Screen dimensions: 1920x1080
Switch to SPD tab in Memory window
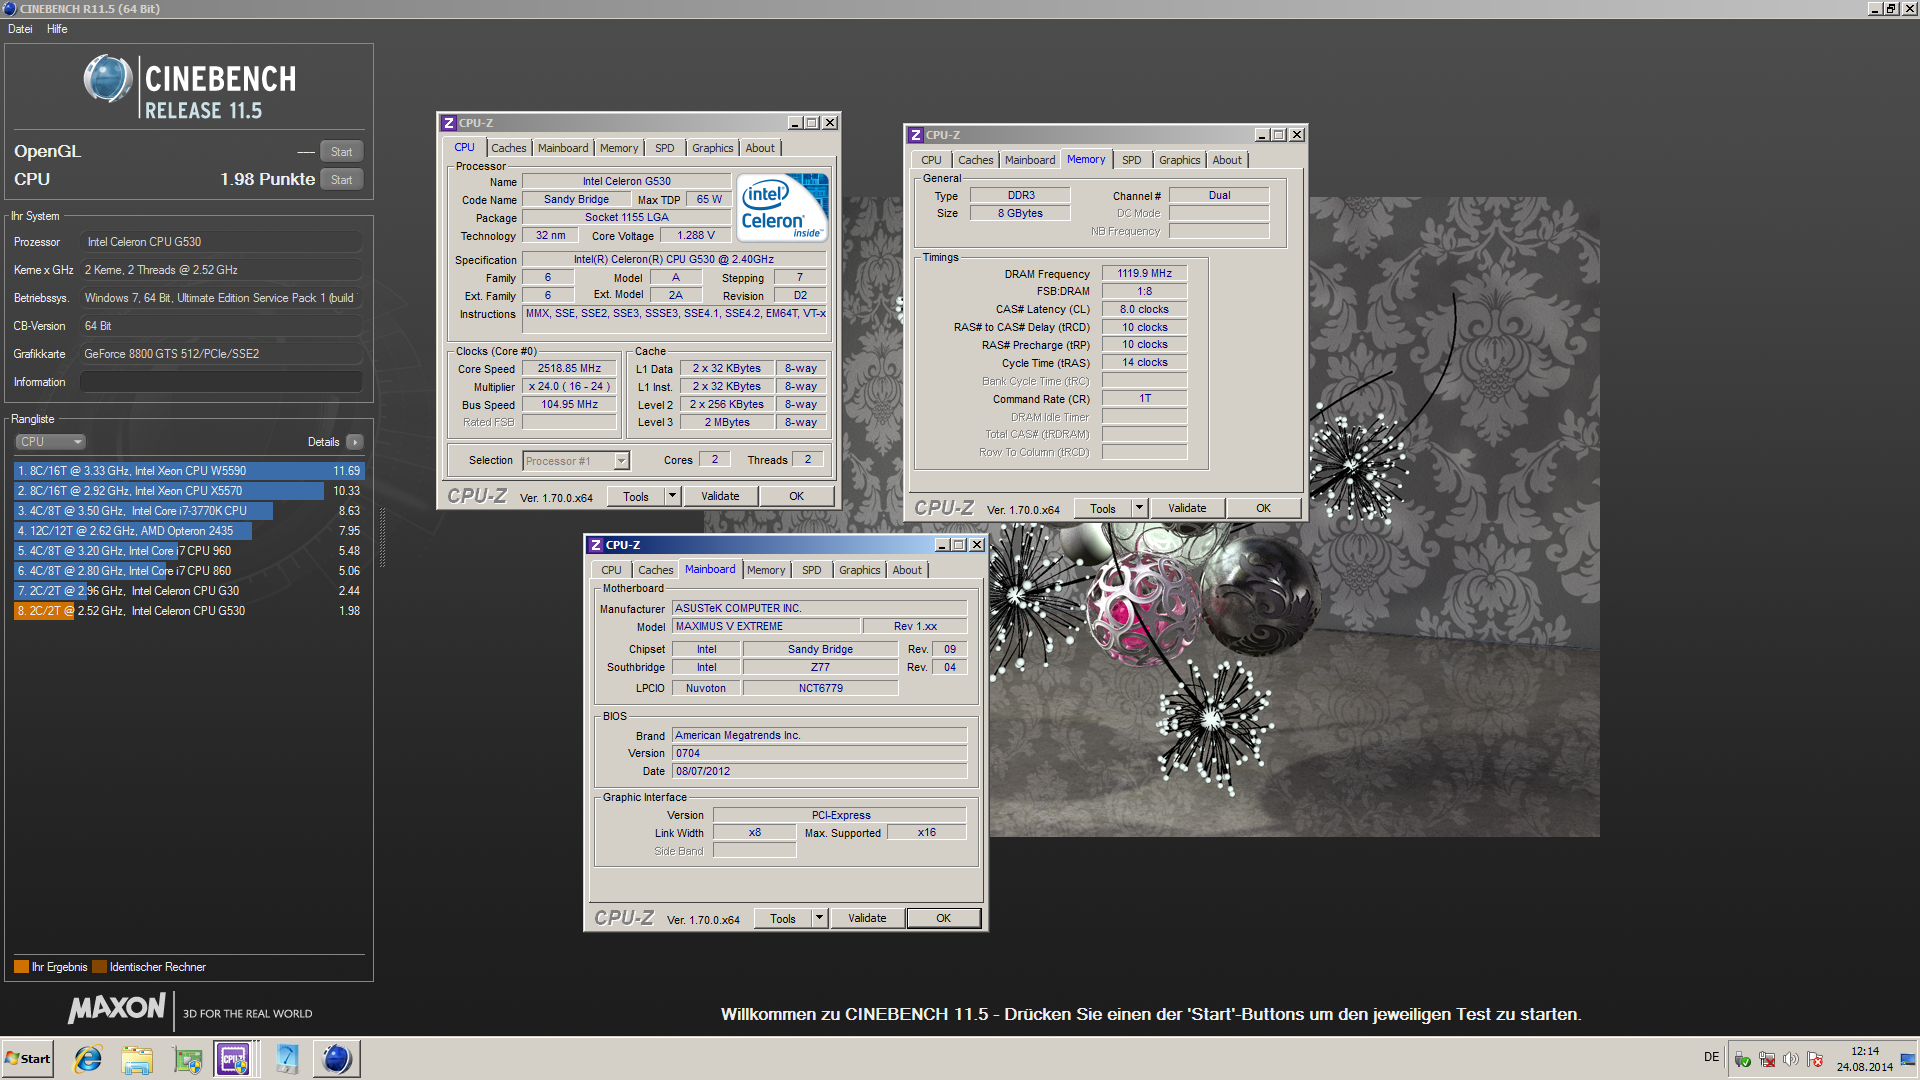click(x=1131, y=160)
